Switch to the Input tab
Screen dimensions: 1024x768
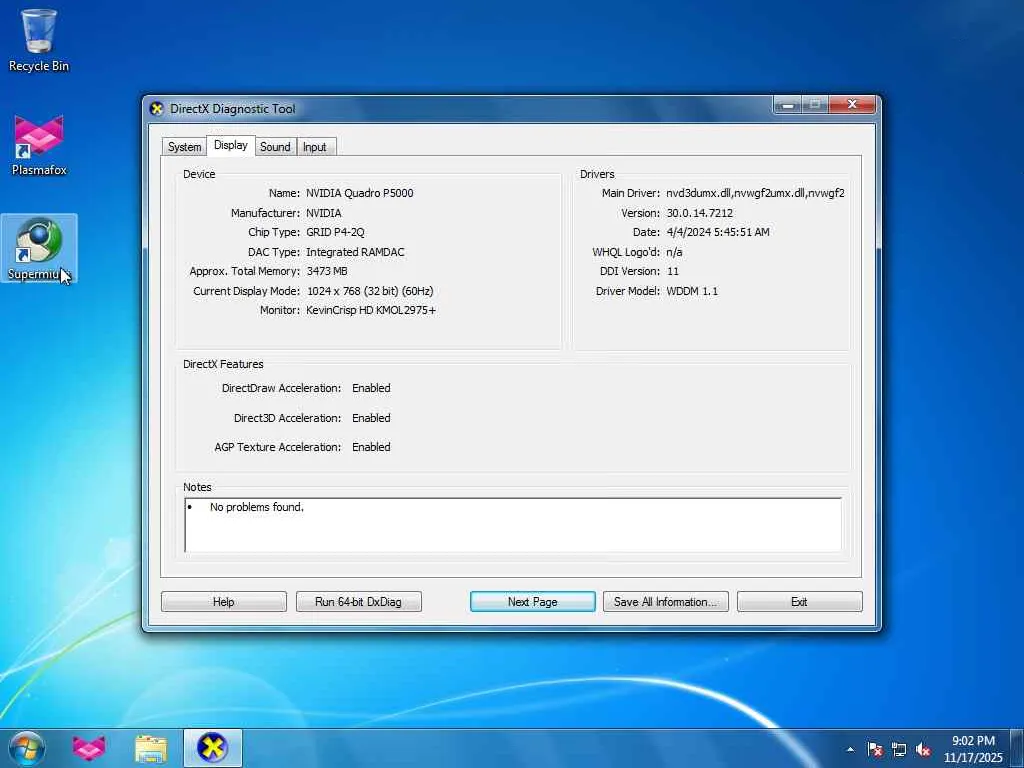point(315,147)
